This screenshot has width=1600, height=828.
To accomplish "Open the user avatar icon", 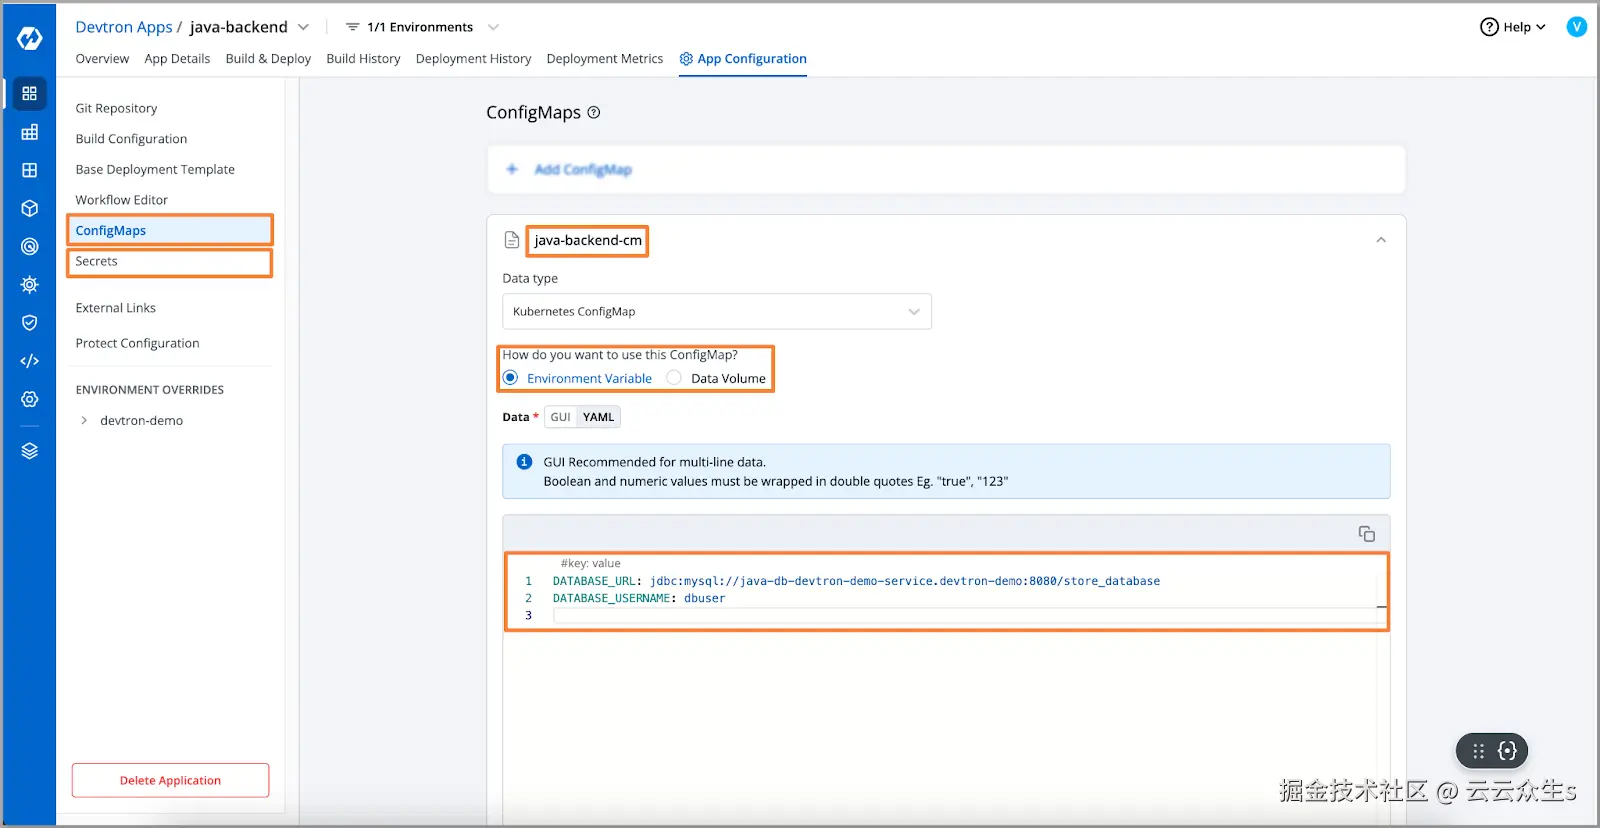I will [1576, 27].
